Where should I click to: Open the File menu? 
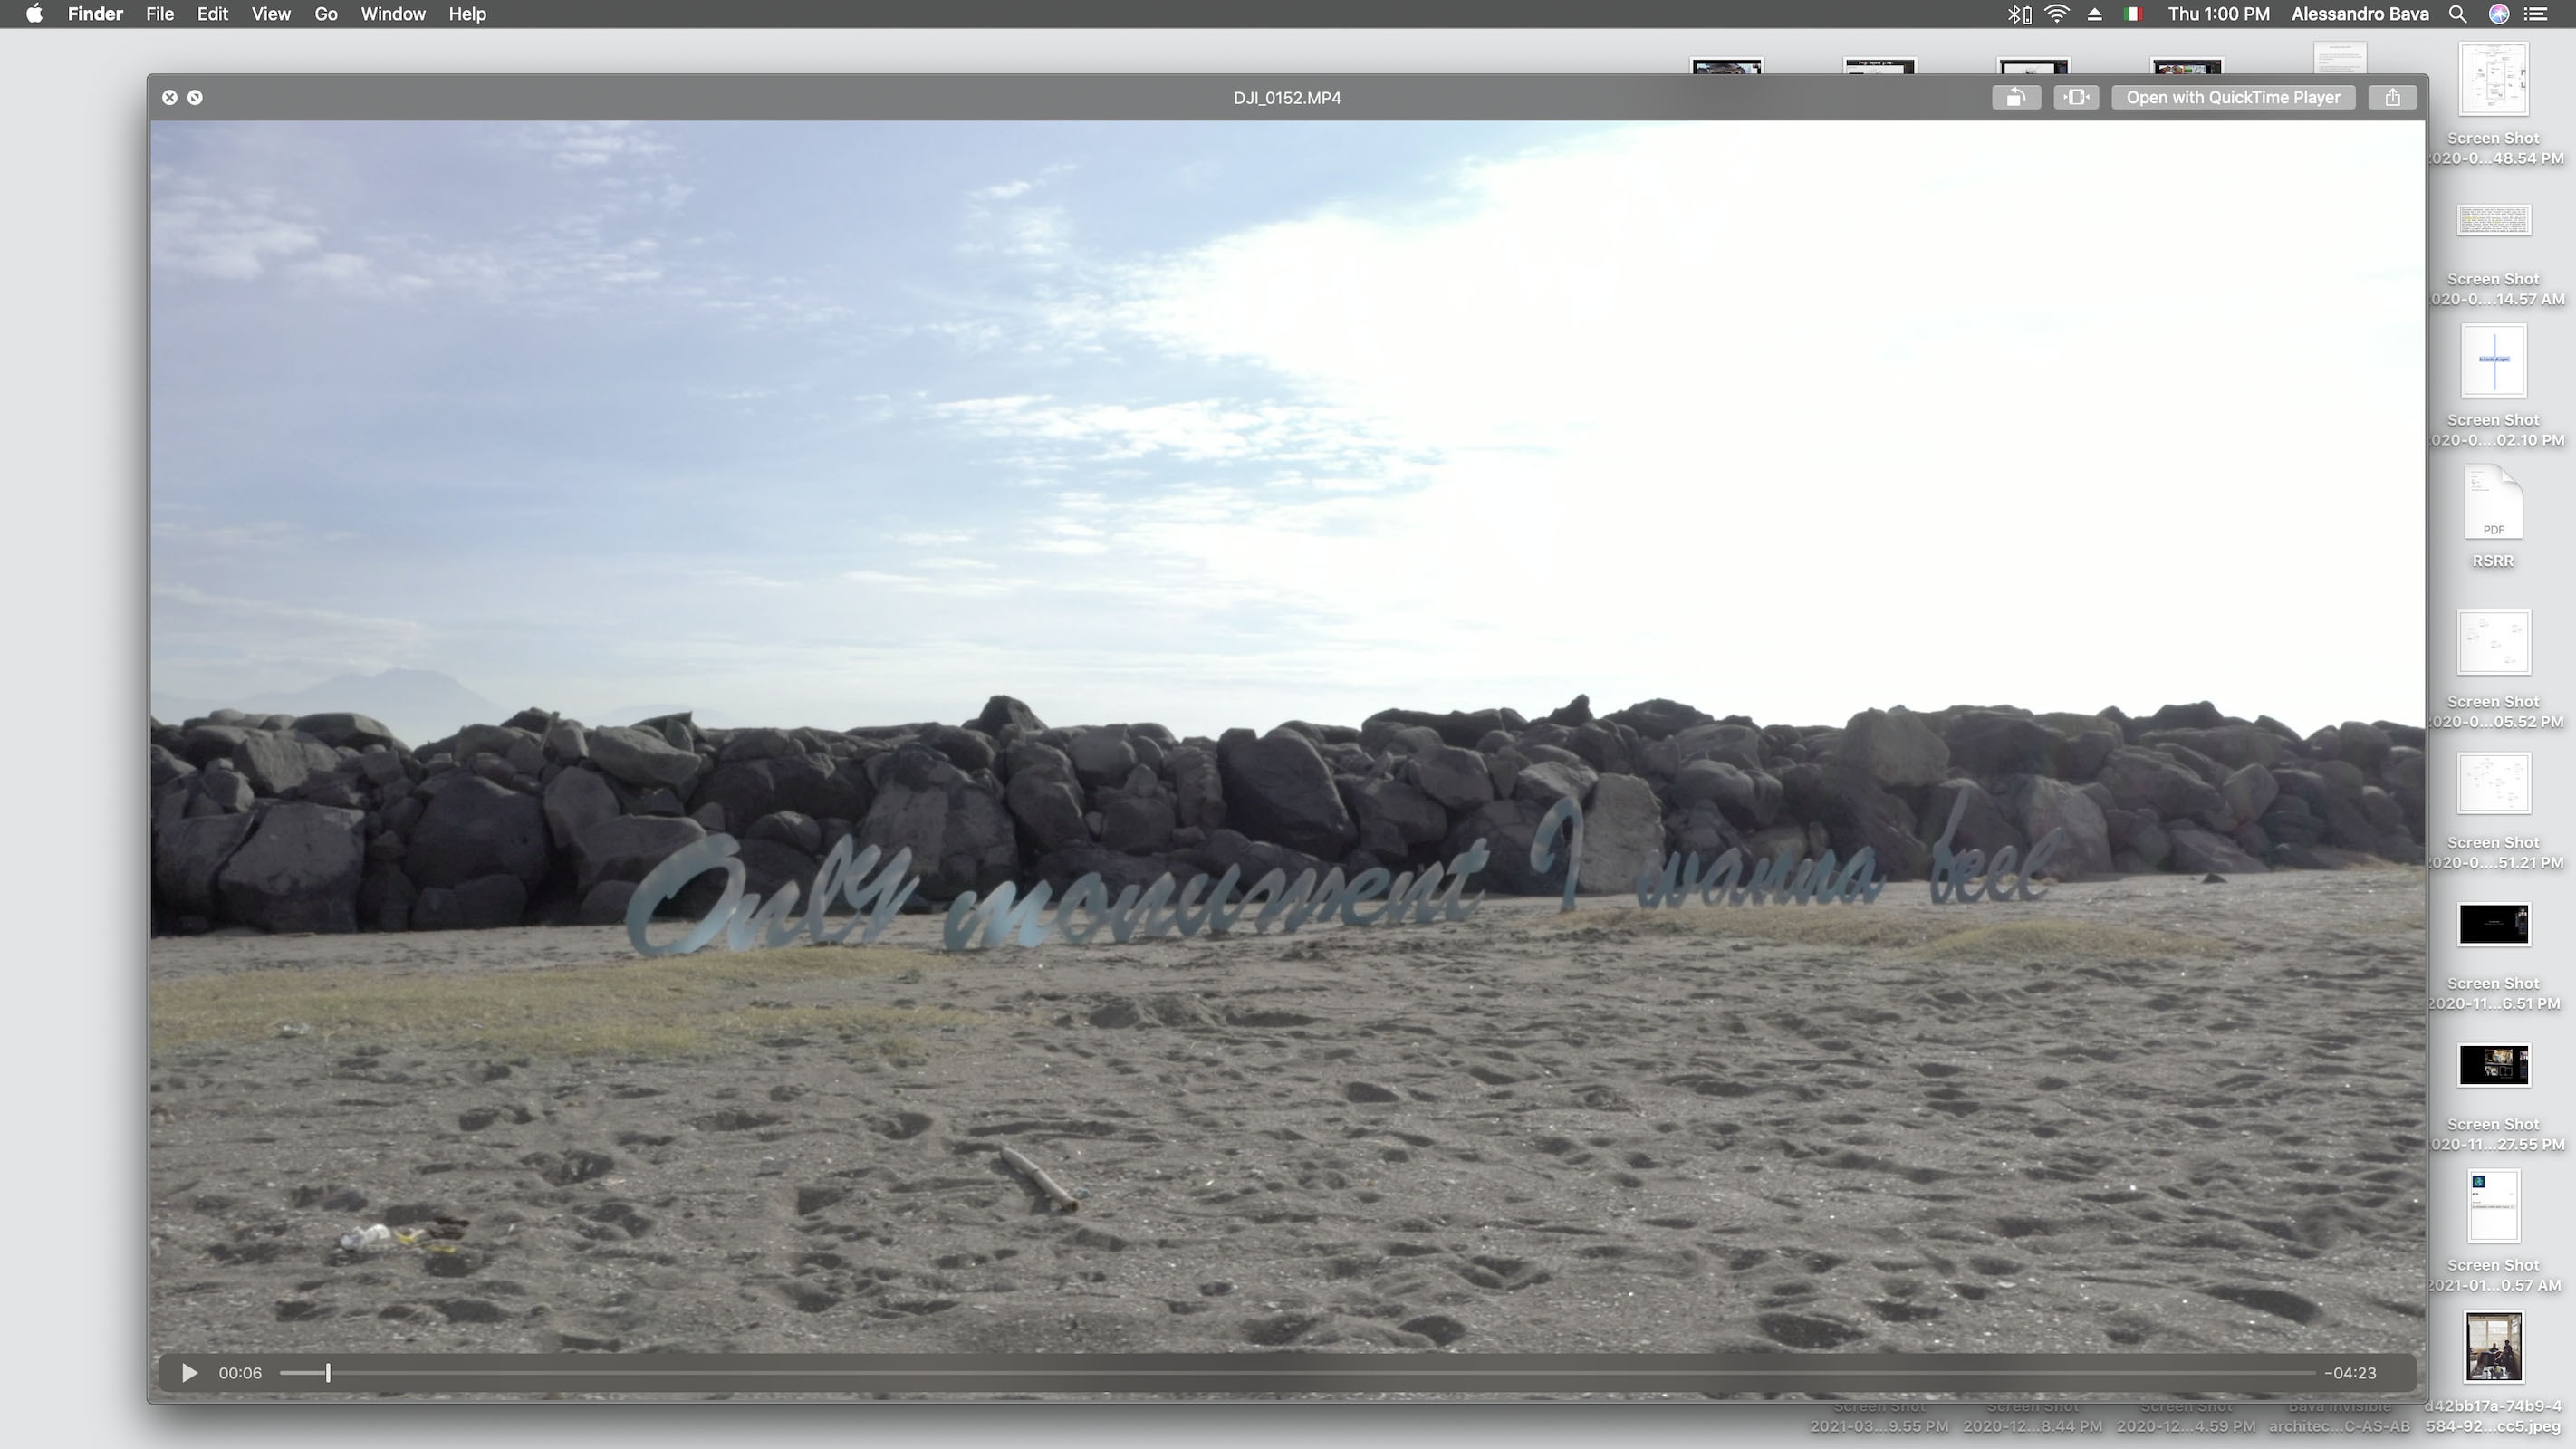coord(160,14)
